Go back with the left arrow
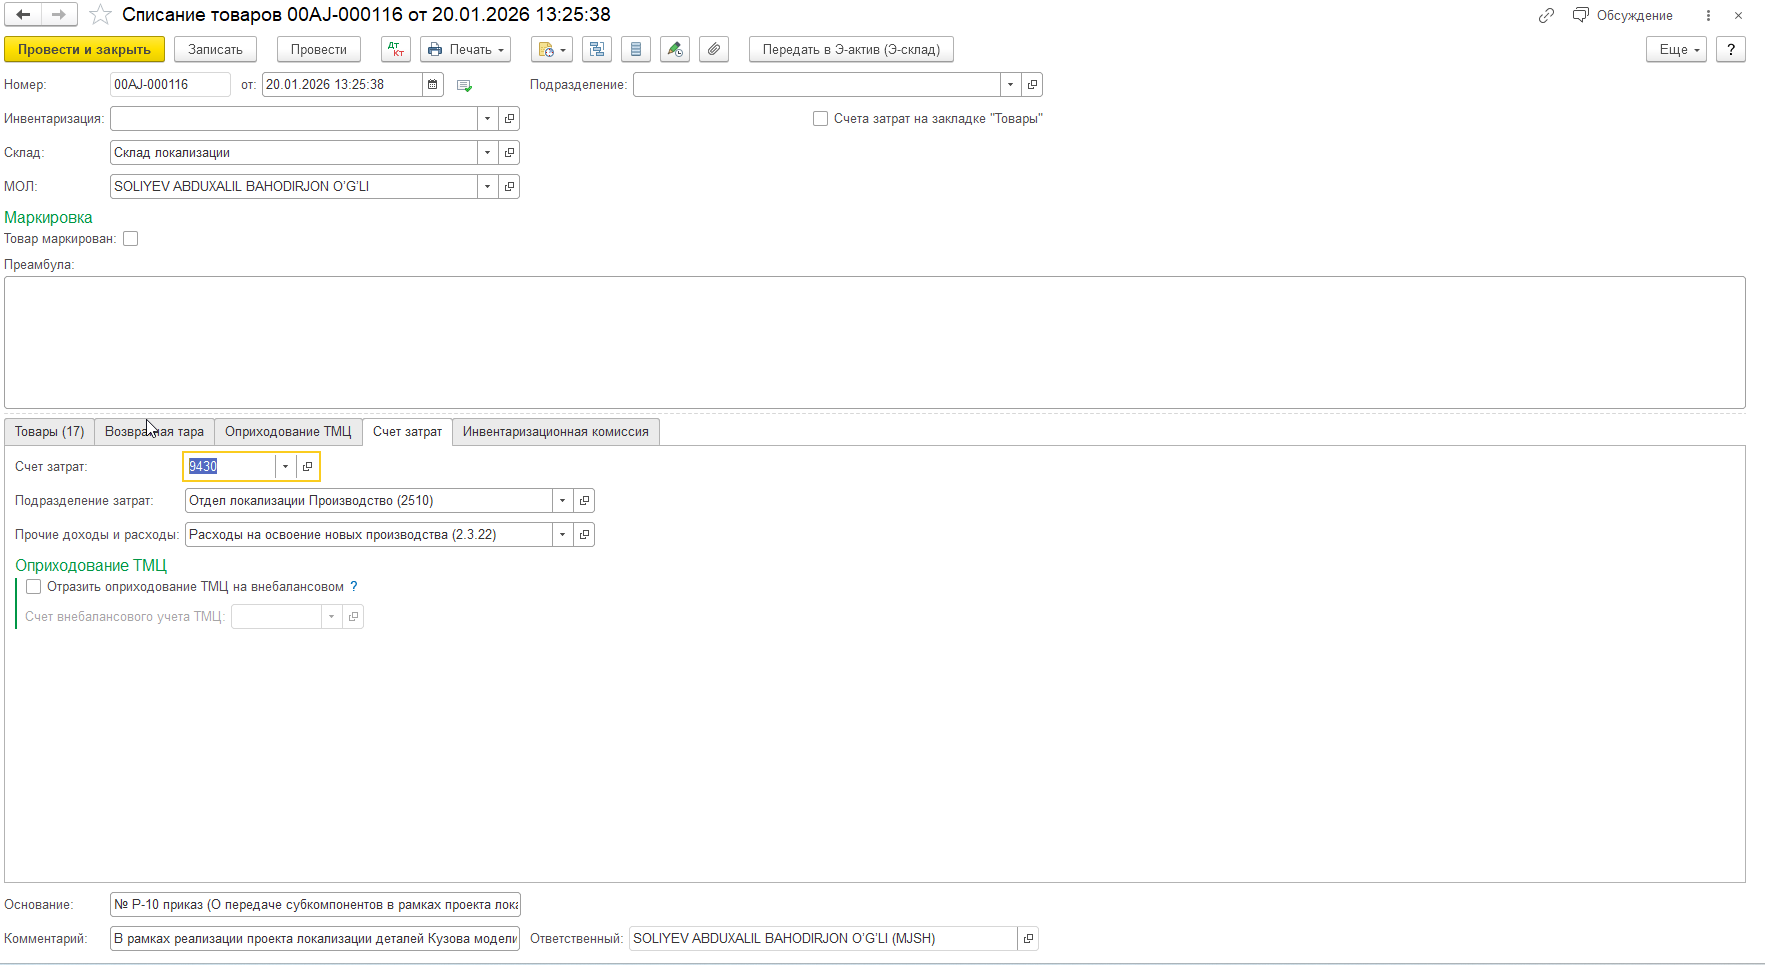Image resolution: width=1765 pixels, height=965 pixels. click(23, 15)
